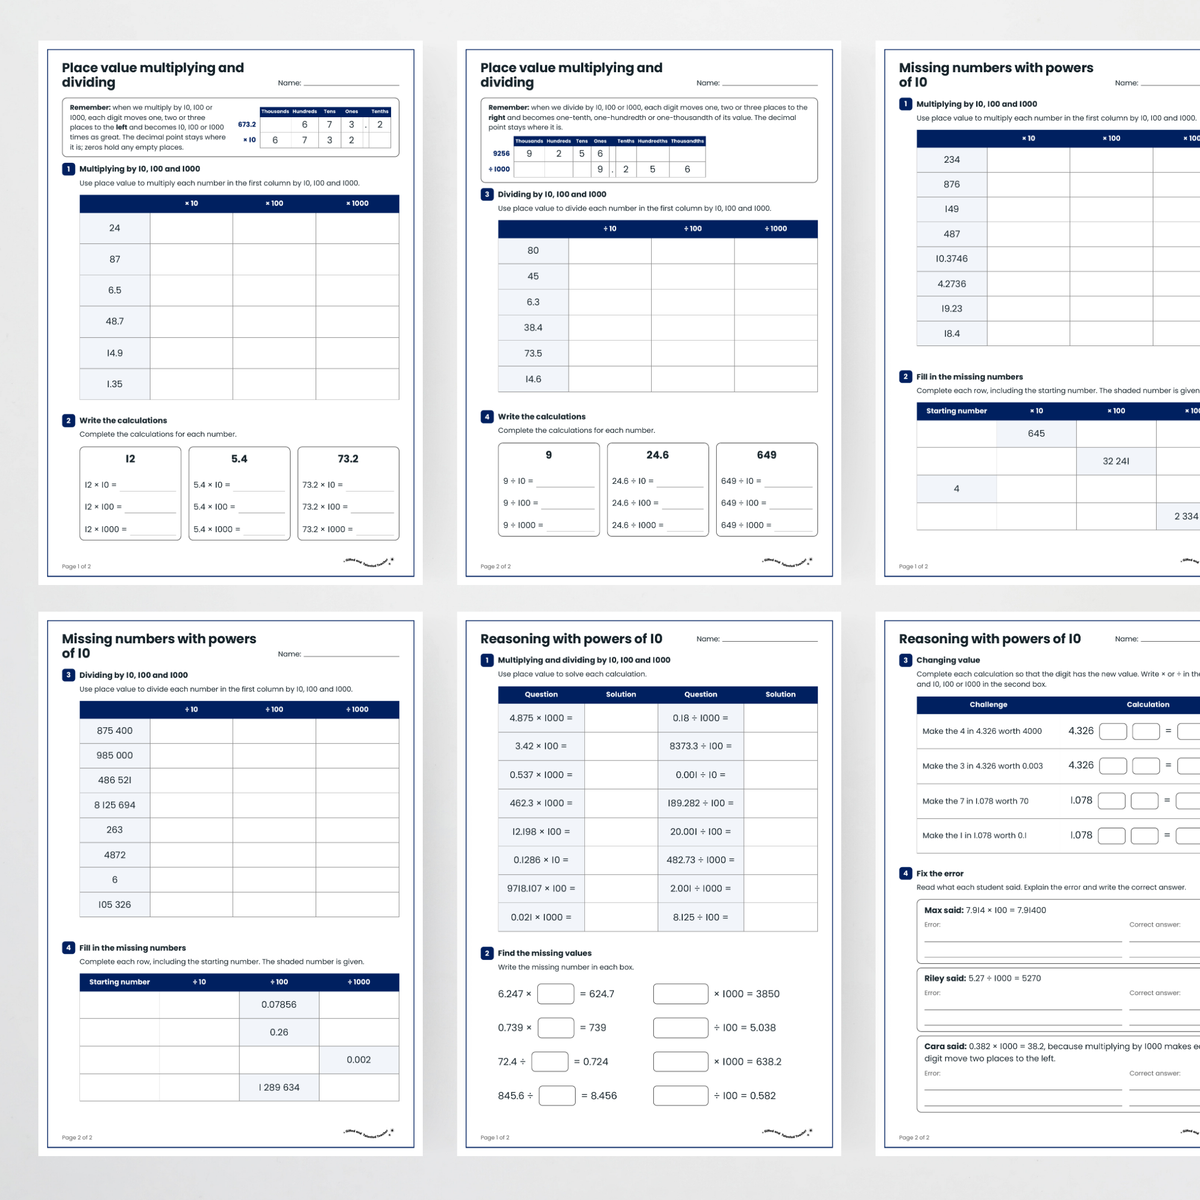Click the 'Riley said: 5.27 ÷ 1000 = 5270' statement
This screenshot has width=1200, height=1200.
pyautogui.click(x=982, y=978)
